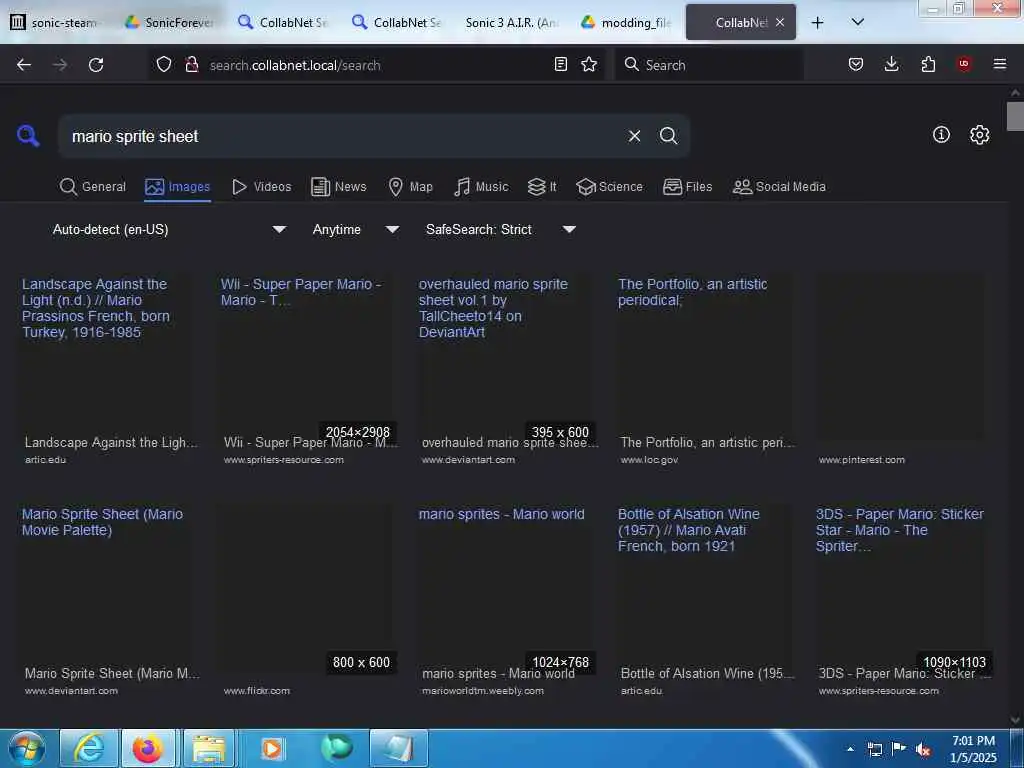Image resolution: width=1024 pixels, height=768 pixels.
Task: Open the SafeSearch: Strict dropdown
Action: click(x=500, y=229)
